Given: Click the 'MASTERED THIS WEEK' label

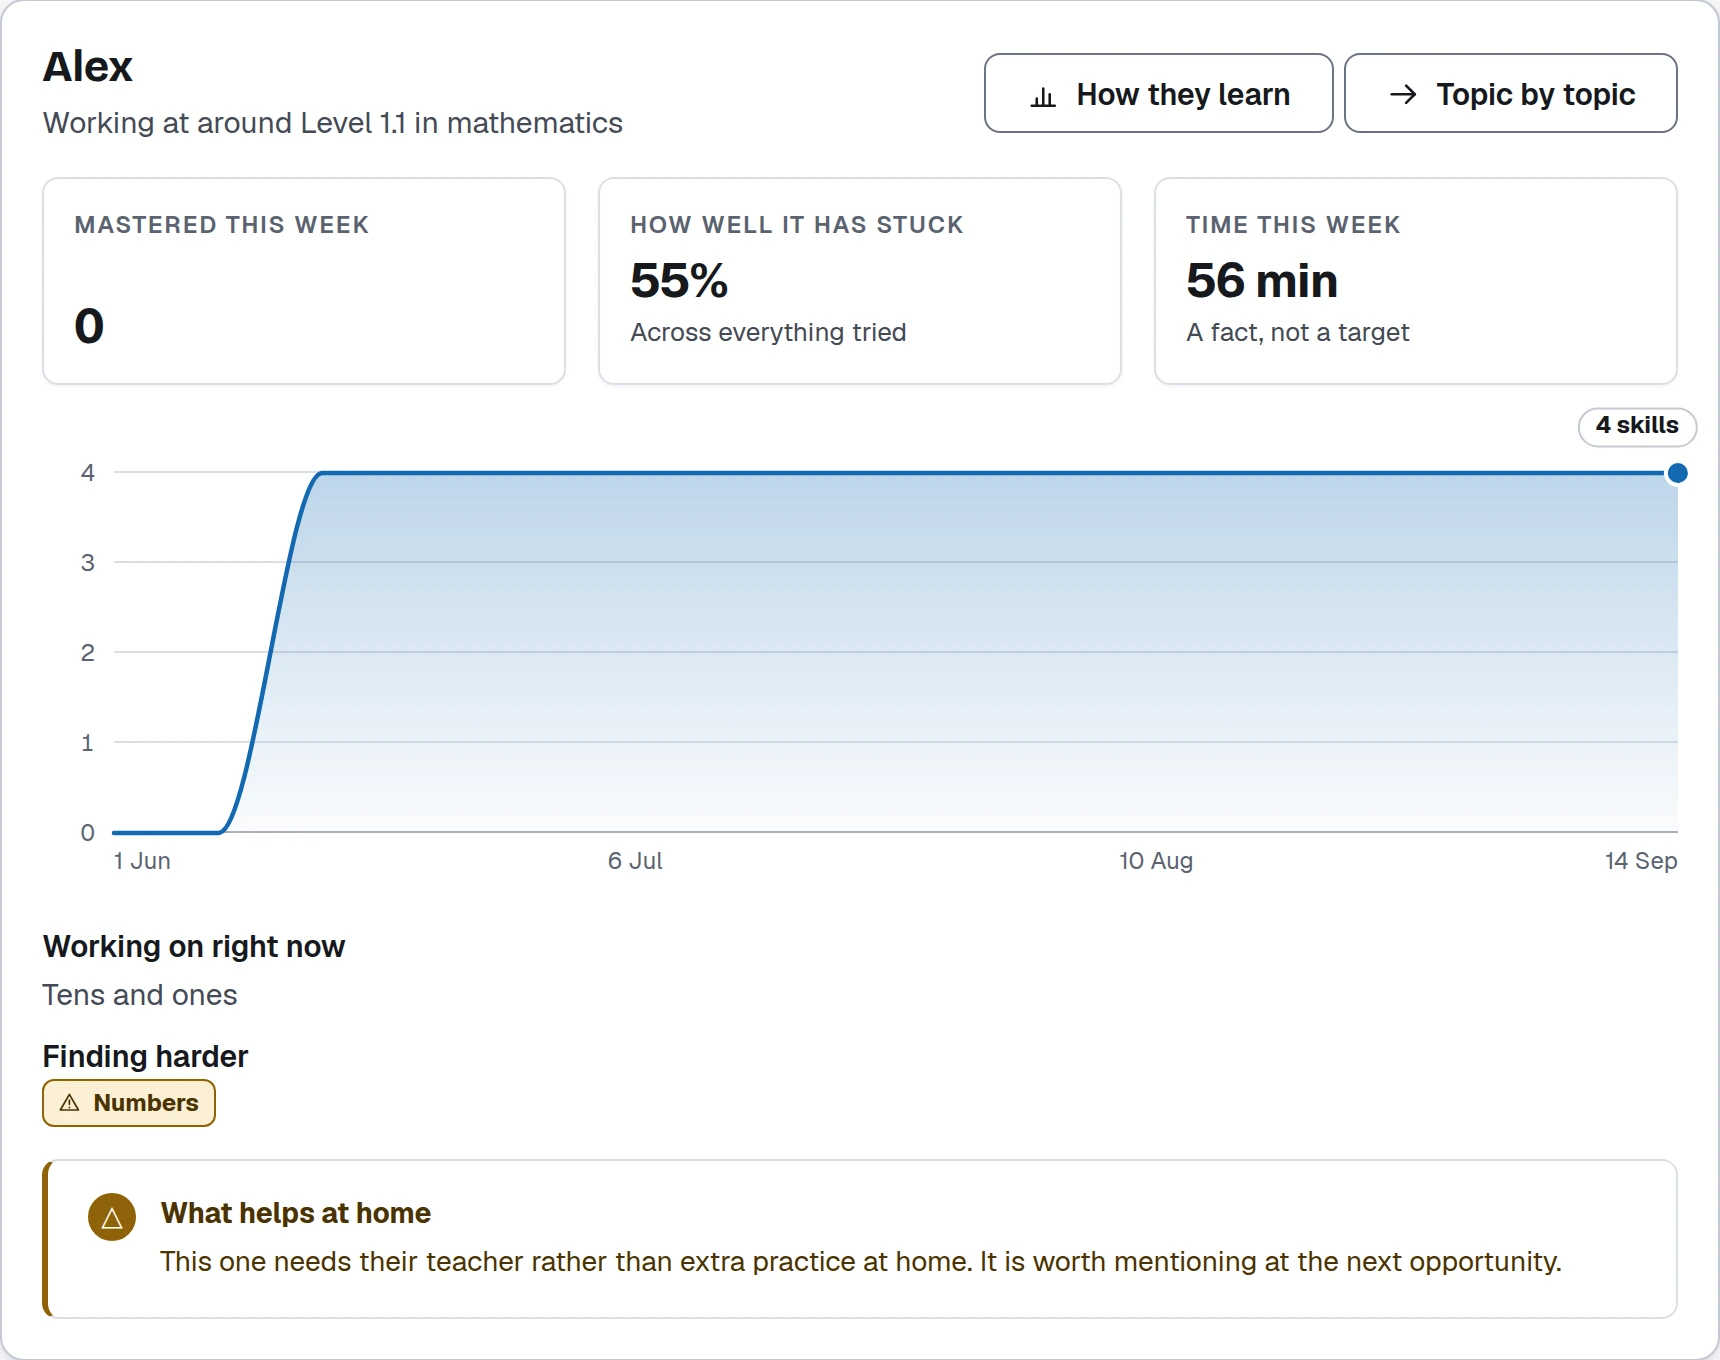Looking at the screenshot, I should click(x=222, y=225).
